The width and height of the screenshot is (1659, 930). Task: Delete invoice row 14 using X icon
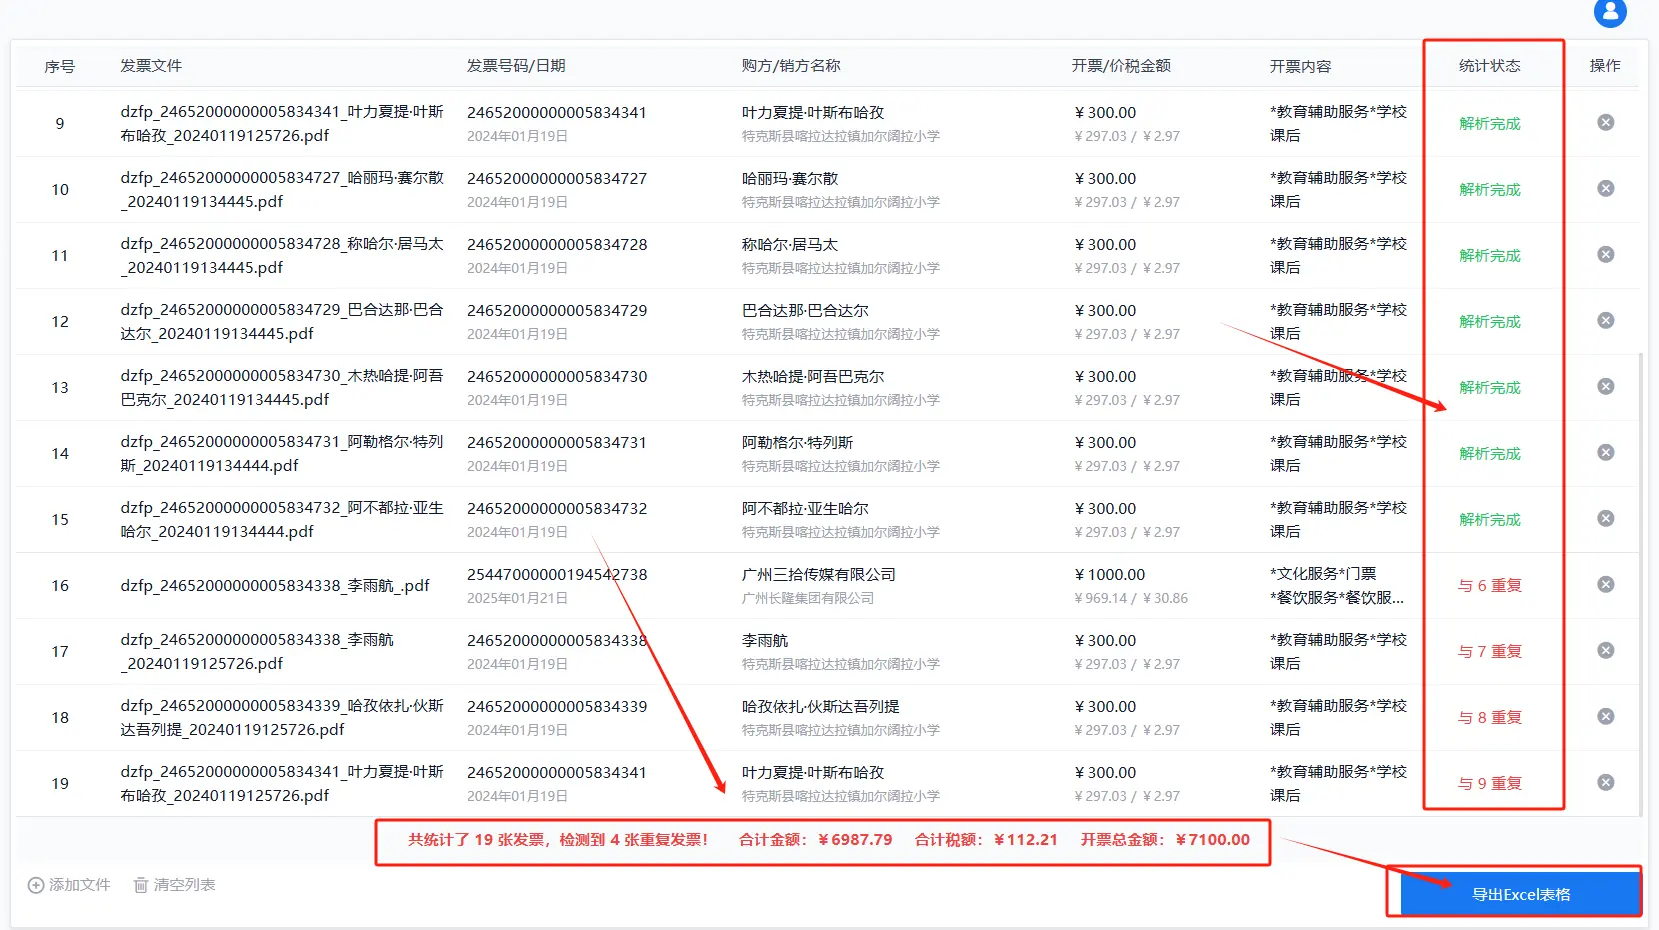point(1605,453)
